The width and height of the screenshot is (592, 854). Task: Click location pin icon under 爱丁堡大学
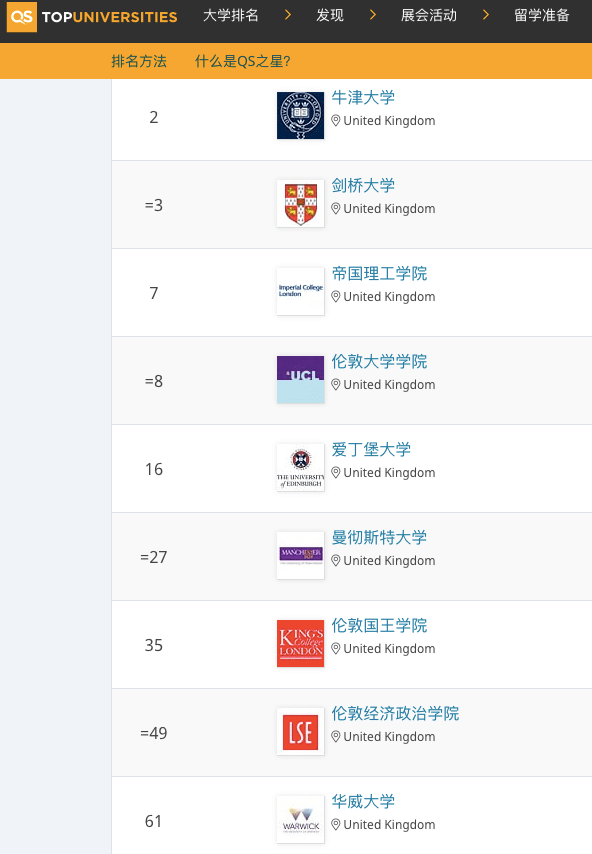tap(336, 473)
